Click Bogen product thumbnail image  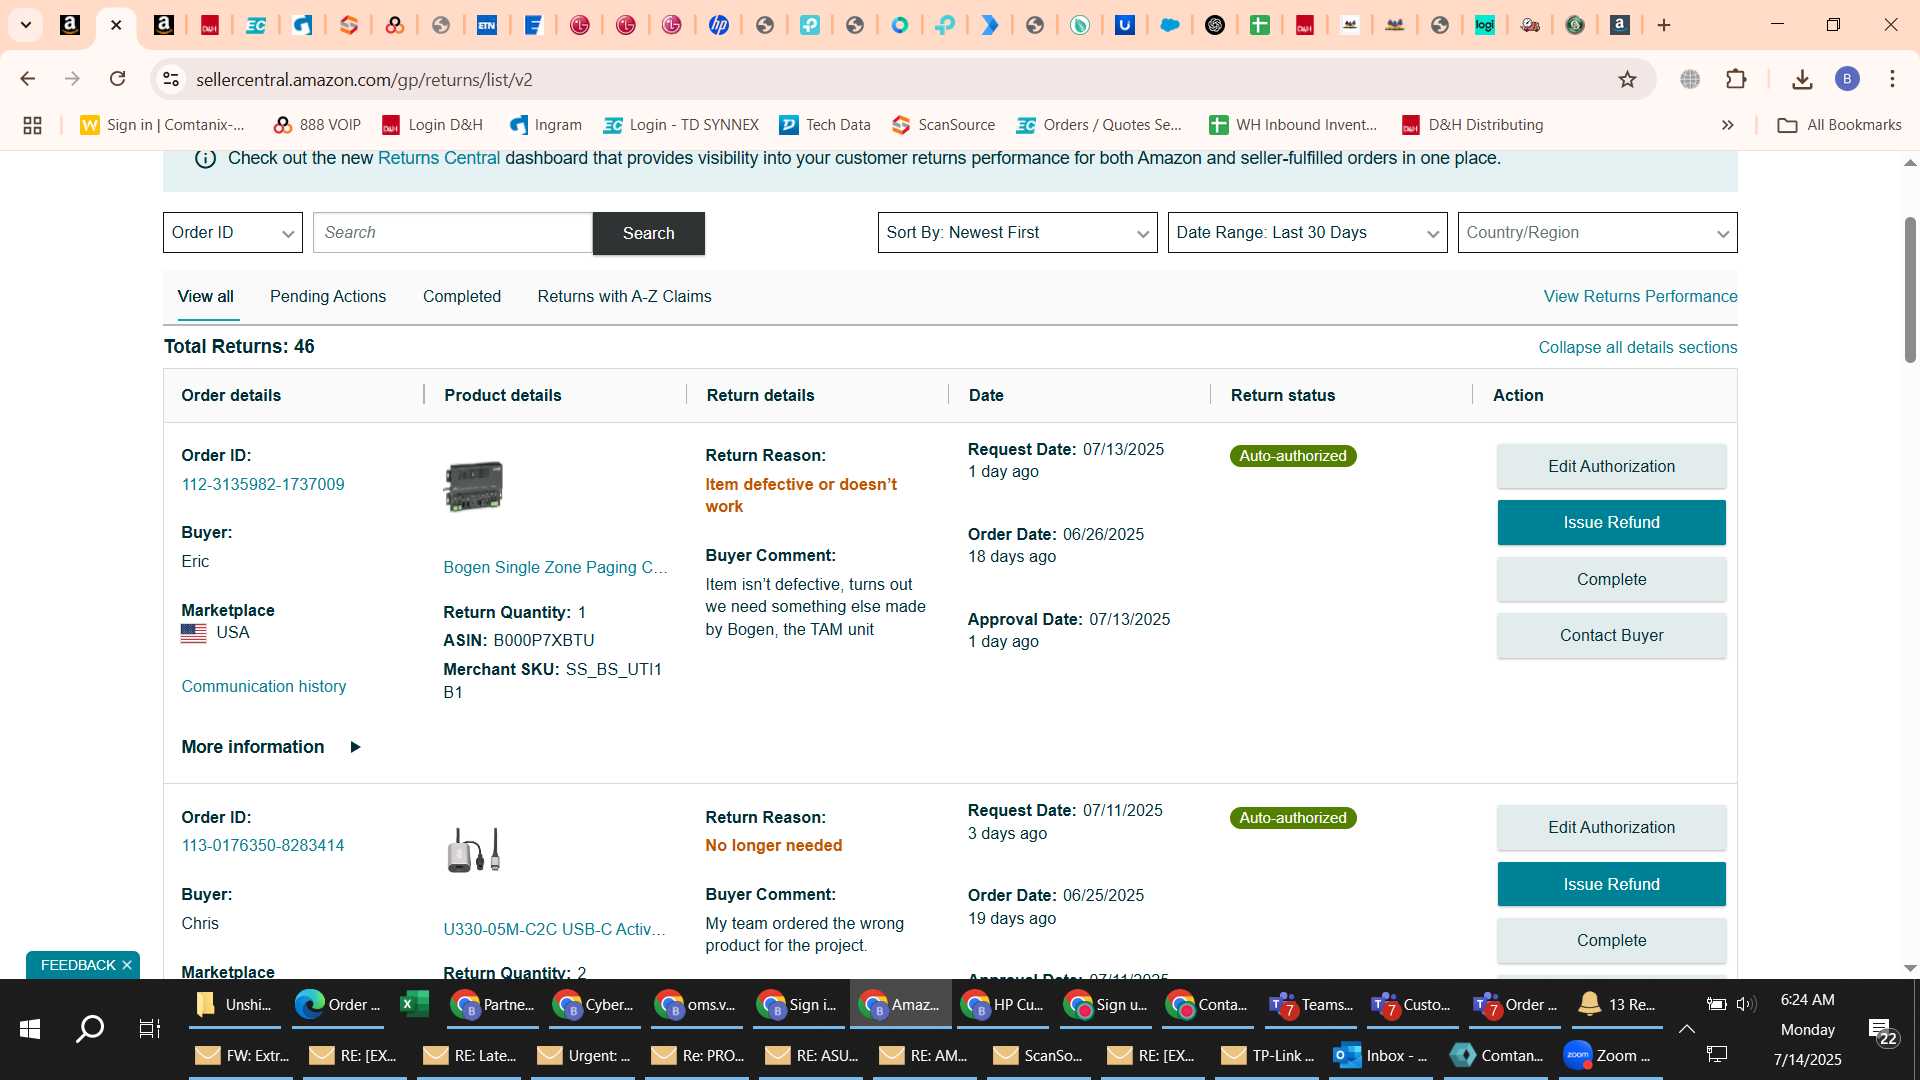[x=473, y=487]
